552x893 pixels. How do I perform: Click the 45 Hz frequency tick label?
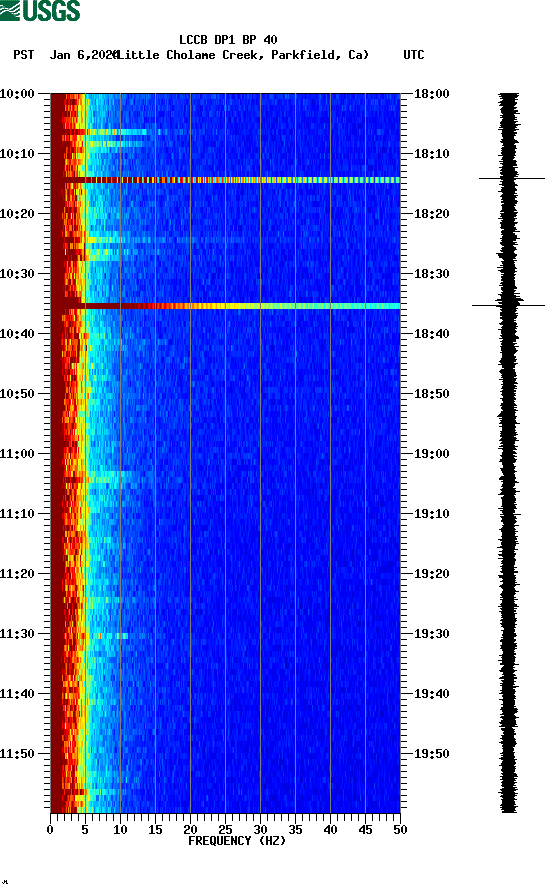point(365,830)
